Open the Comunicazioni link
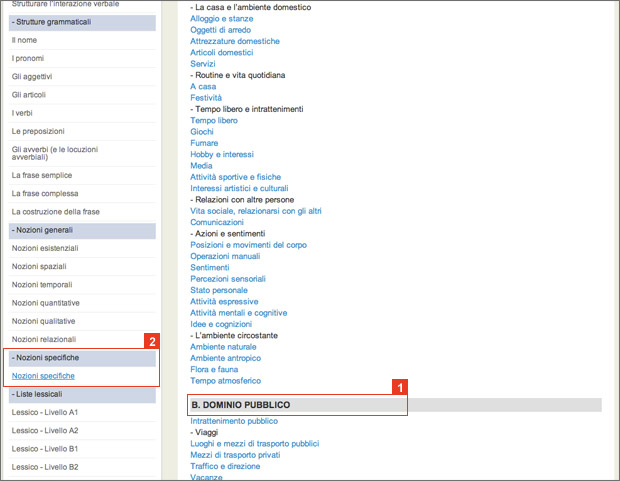620x481 pixels. click(x=217, y=222)
